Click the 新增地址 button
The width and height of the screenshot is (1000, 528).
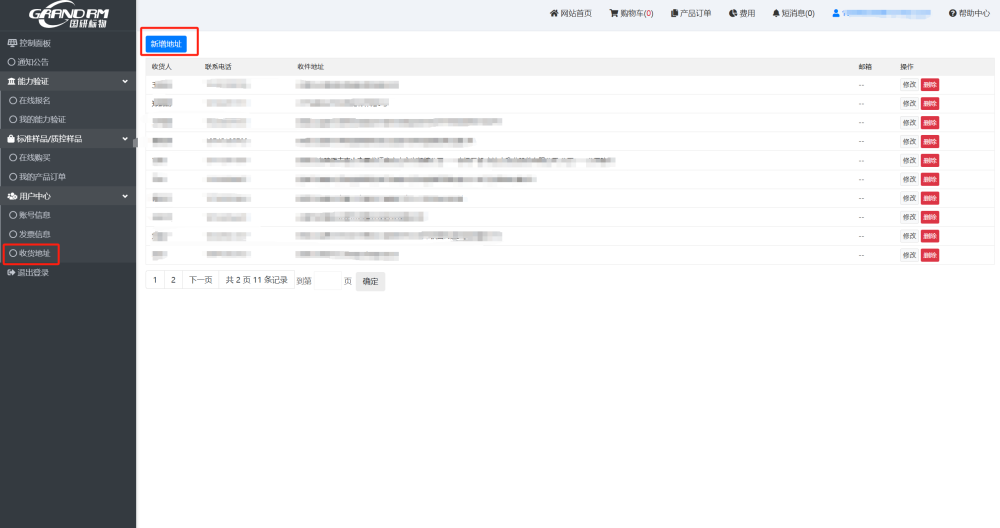click(x=166, y=44)
